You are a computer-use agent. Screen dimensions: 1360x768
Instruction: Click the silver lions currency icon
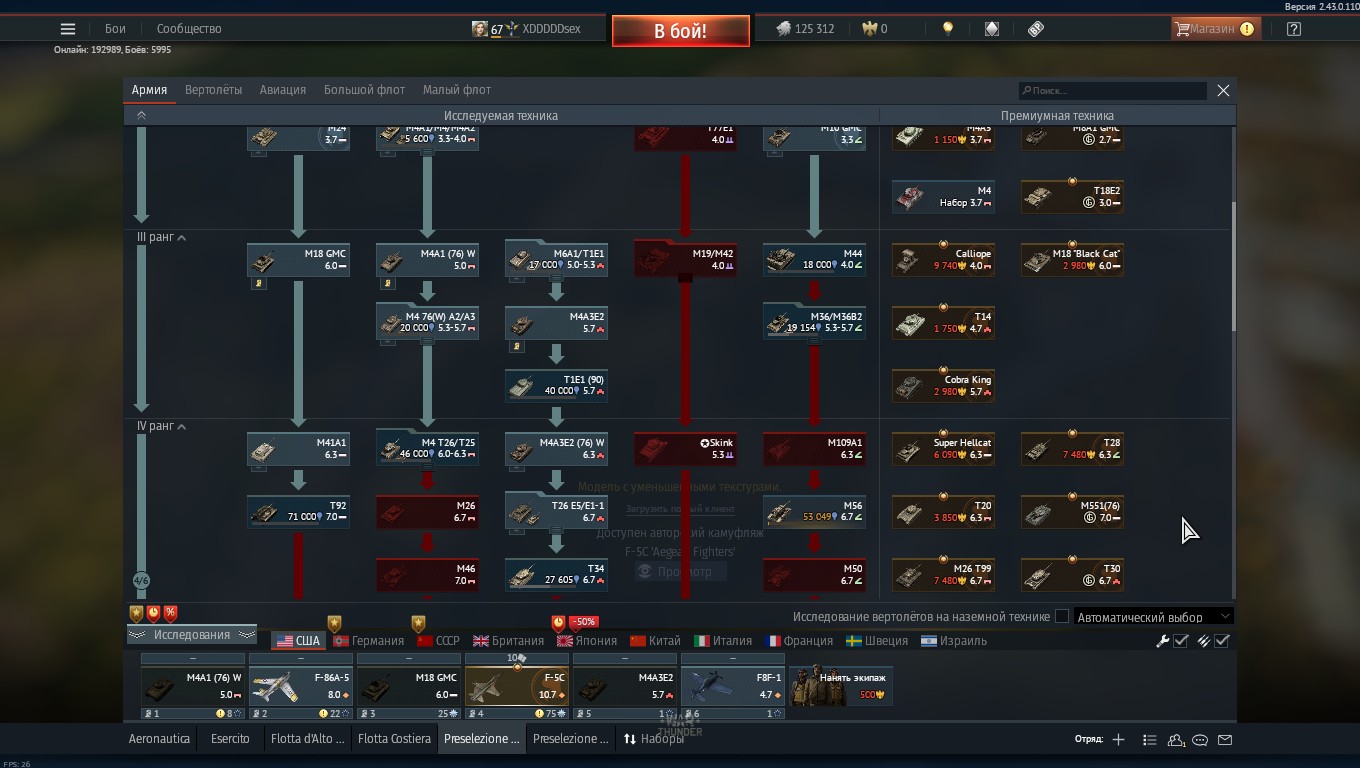tap(783, 29)
